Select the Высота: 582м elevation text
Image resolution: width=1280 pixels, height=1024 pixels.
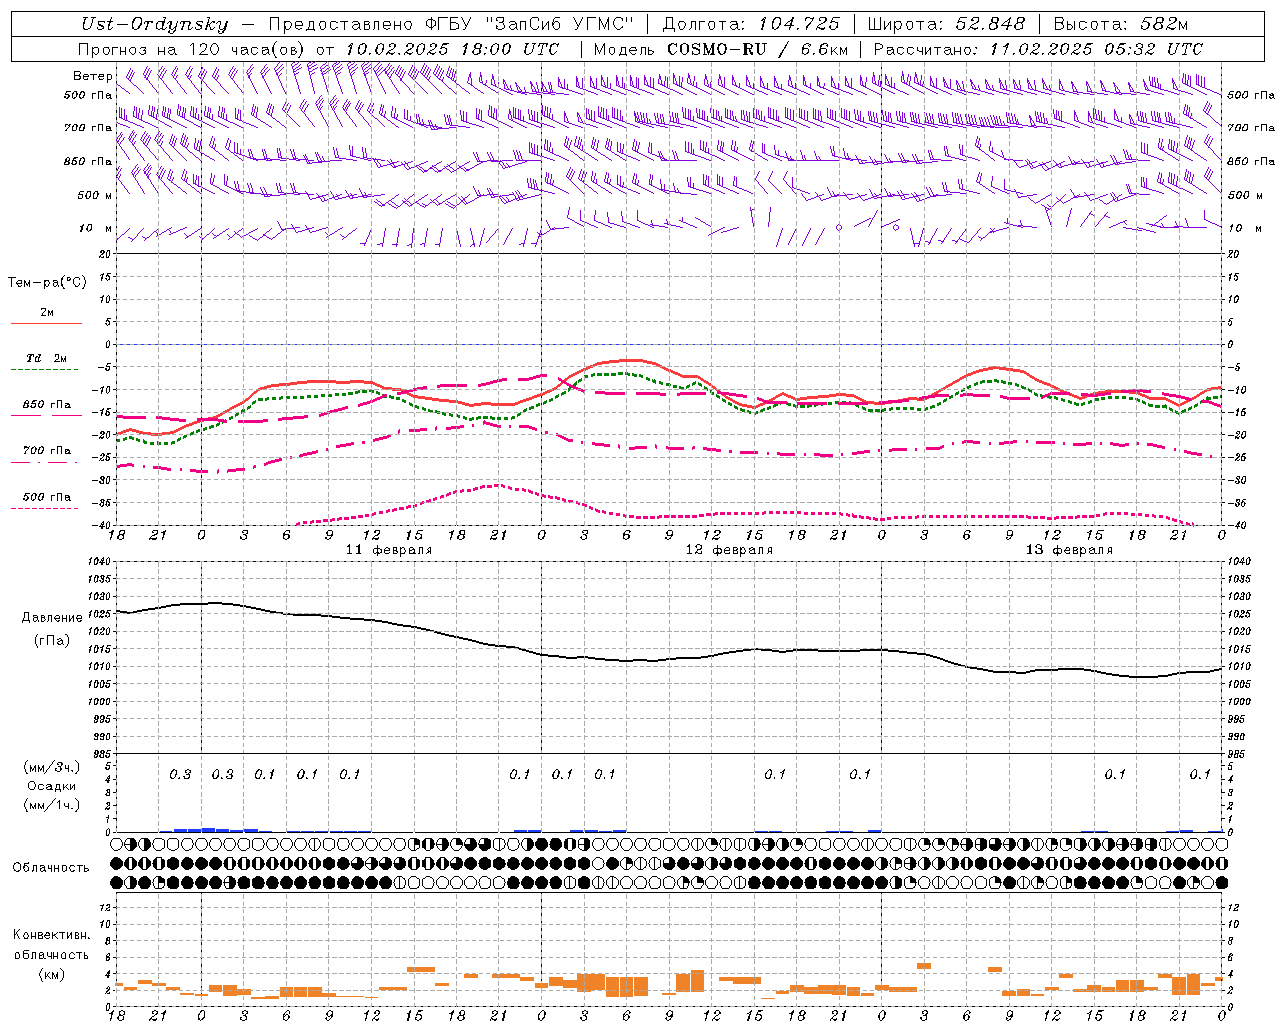tap(1121, 24)
